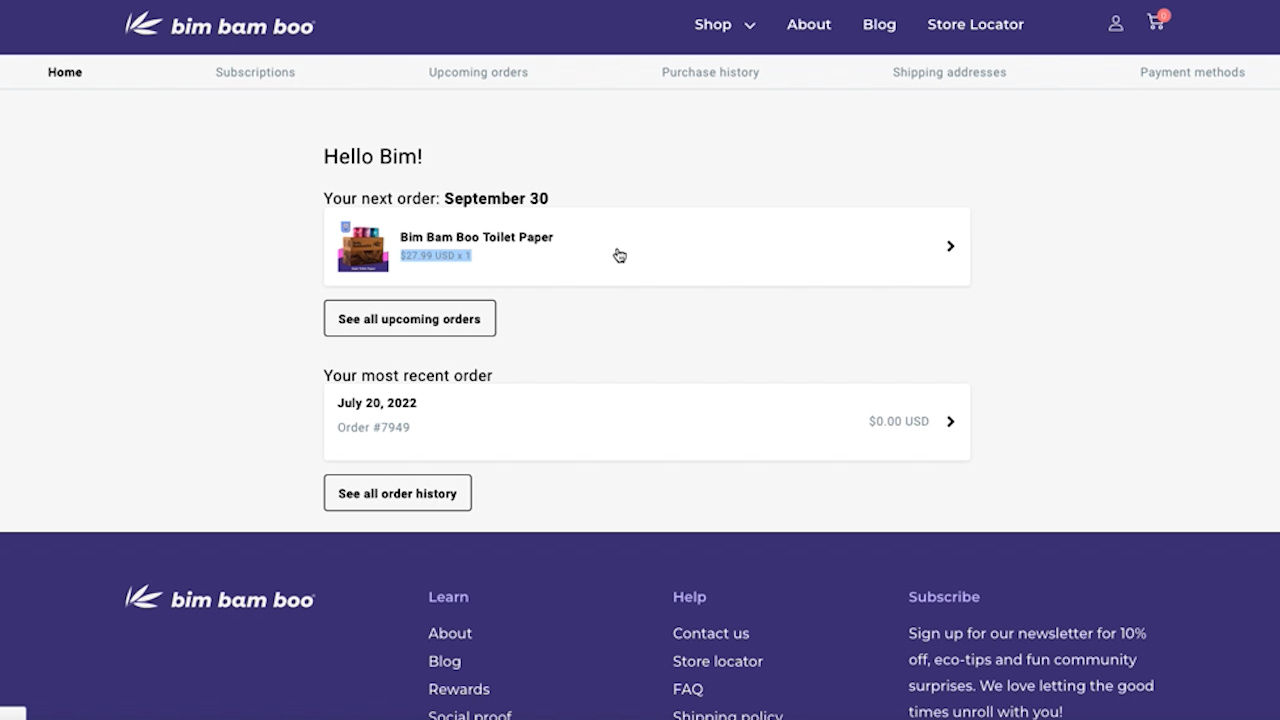Go to About in top navigation
The height and width of the screenshot is (720, 1280).
tap(808, 24)
